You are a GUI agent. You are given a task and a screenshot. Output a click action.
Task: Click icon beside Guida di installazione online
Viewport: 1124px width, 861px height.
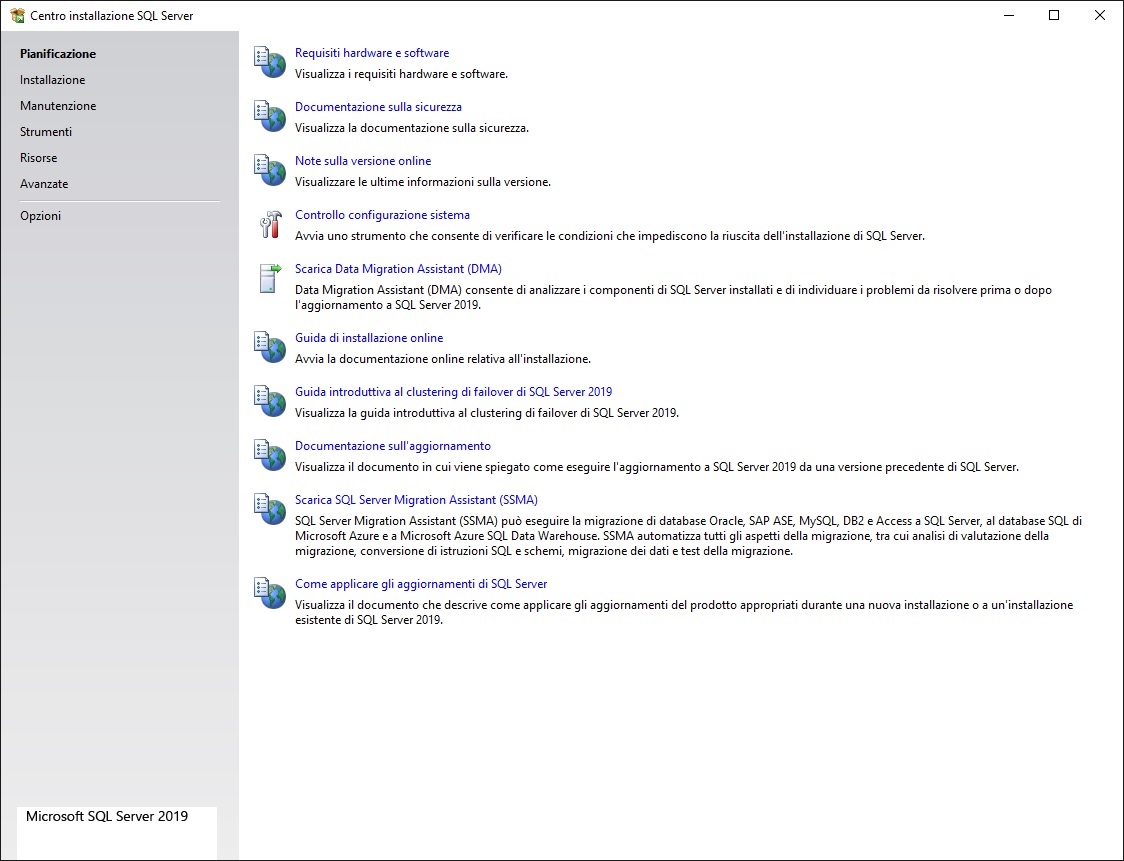click(x=270, y=347)
